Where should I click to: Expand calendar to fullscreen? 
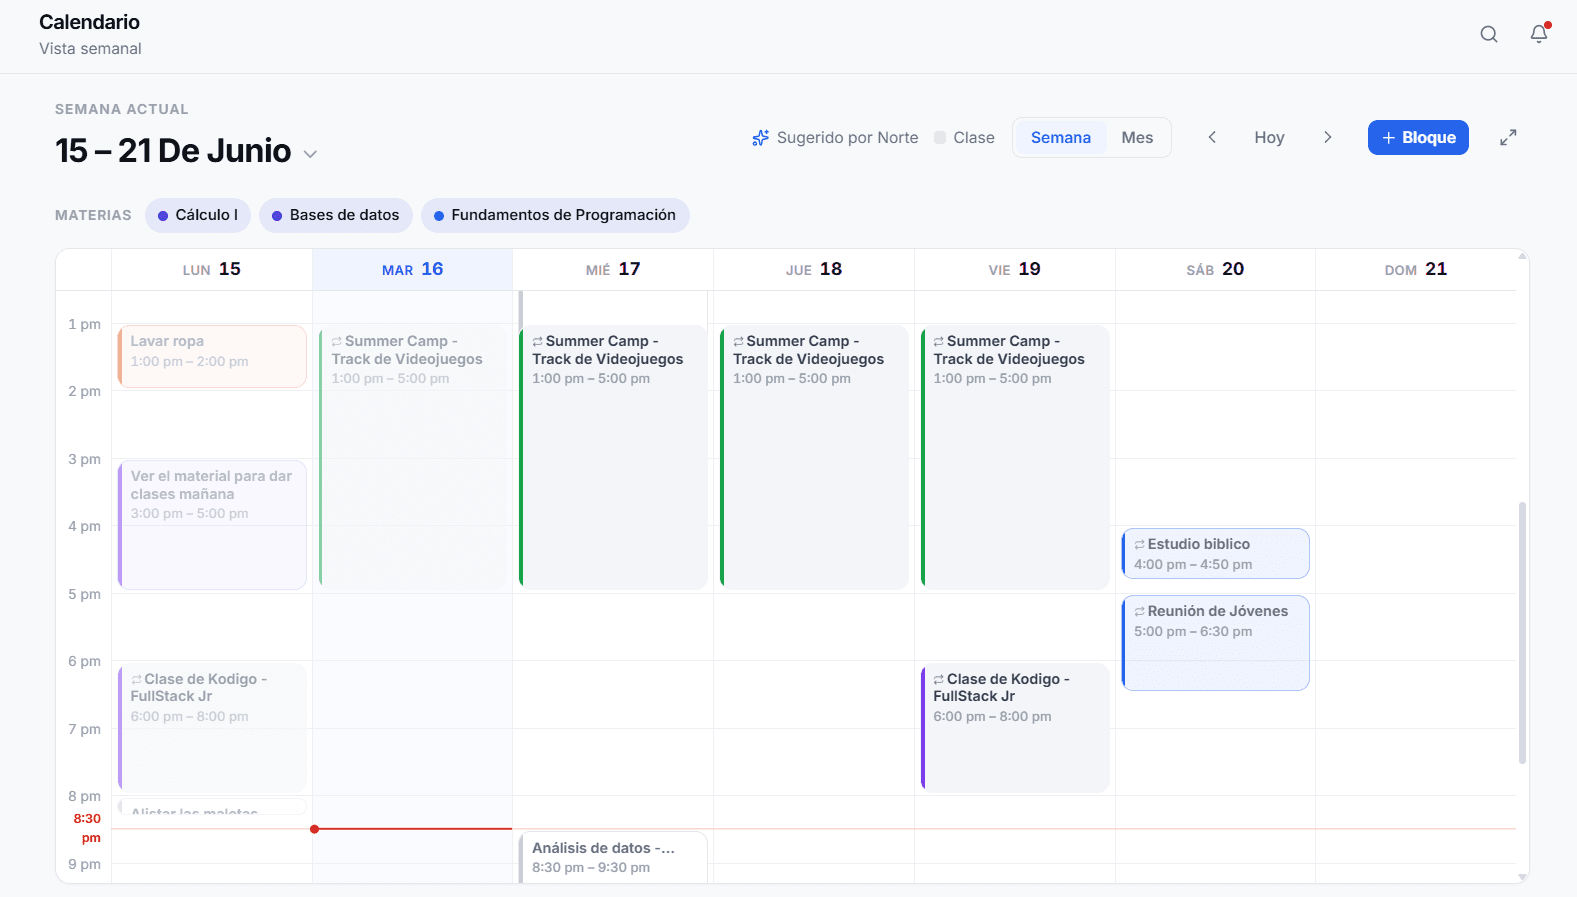coord(1508,138)
